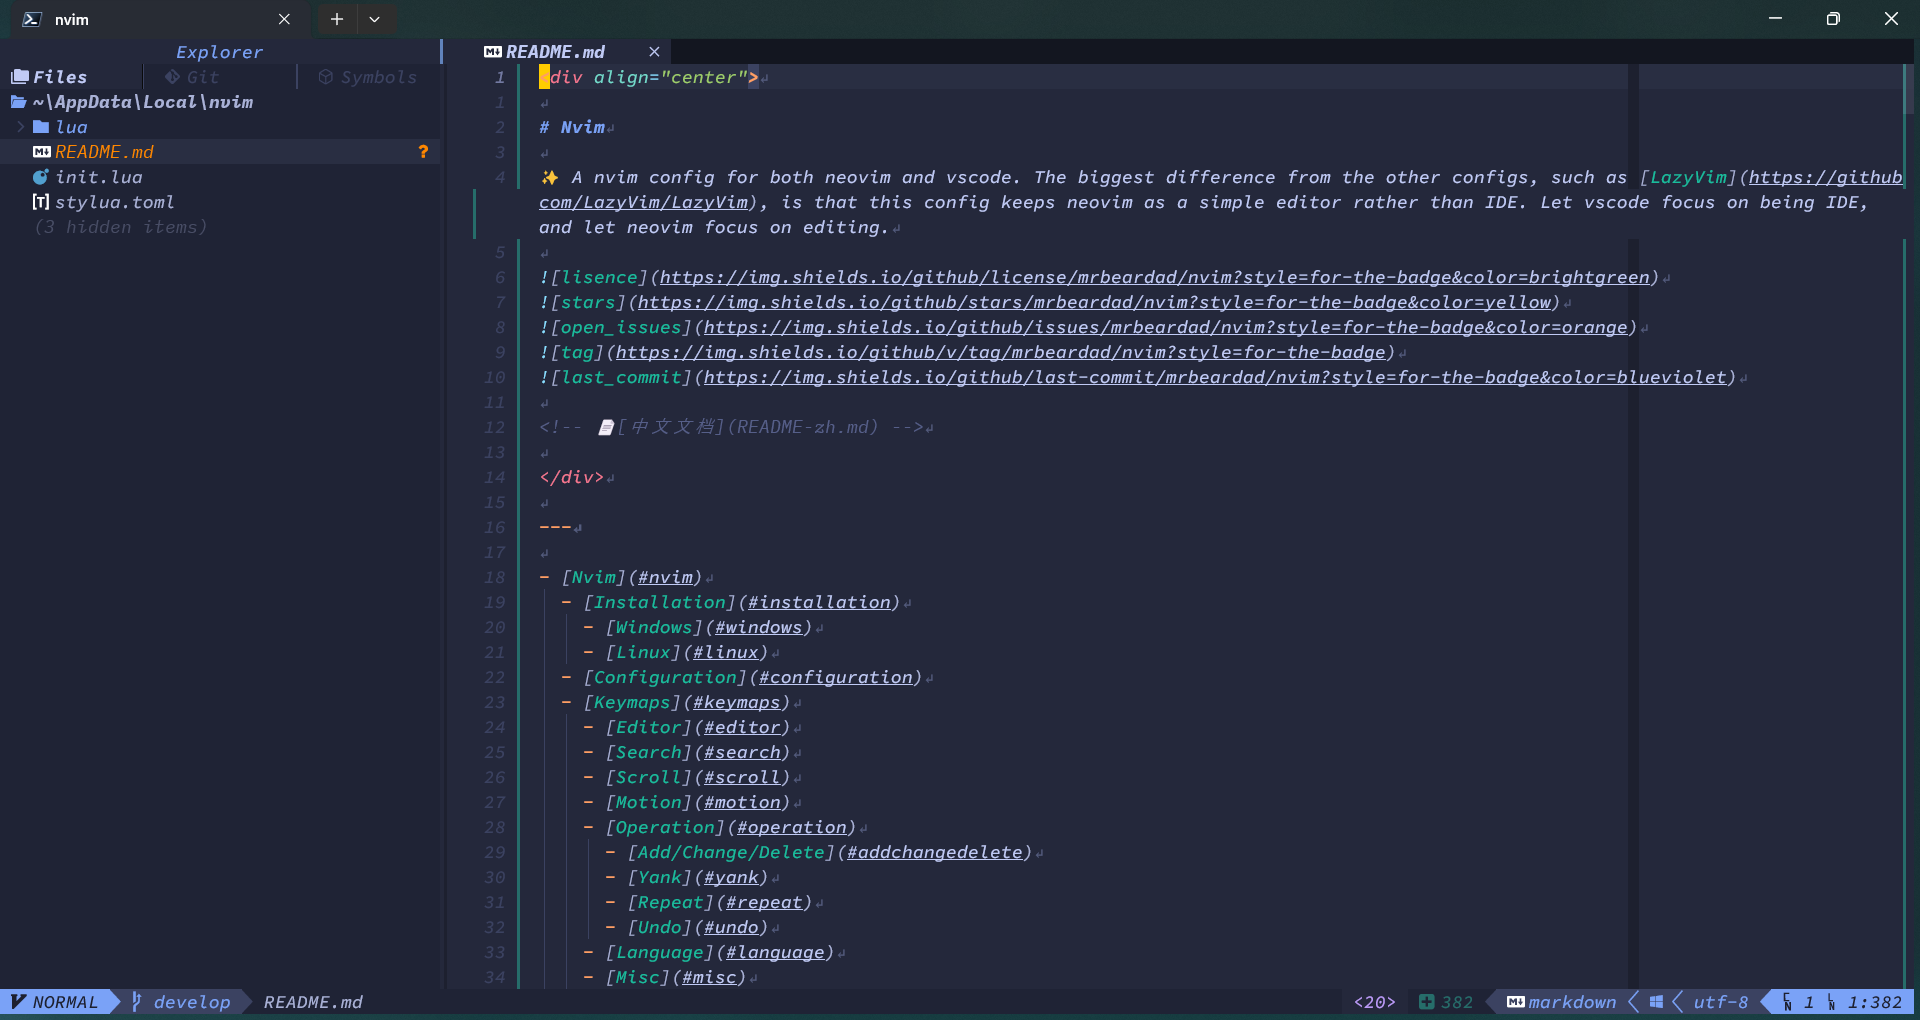
Task: Click the open folder icon of nvim root
Action: [x=18, y=102]
